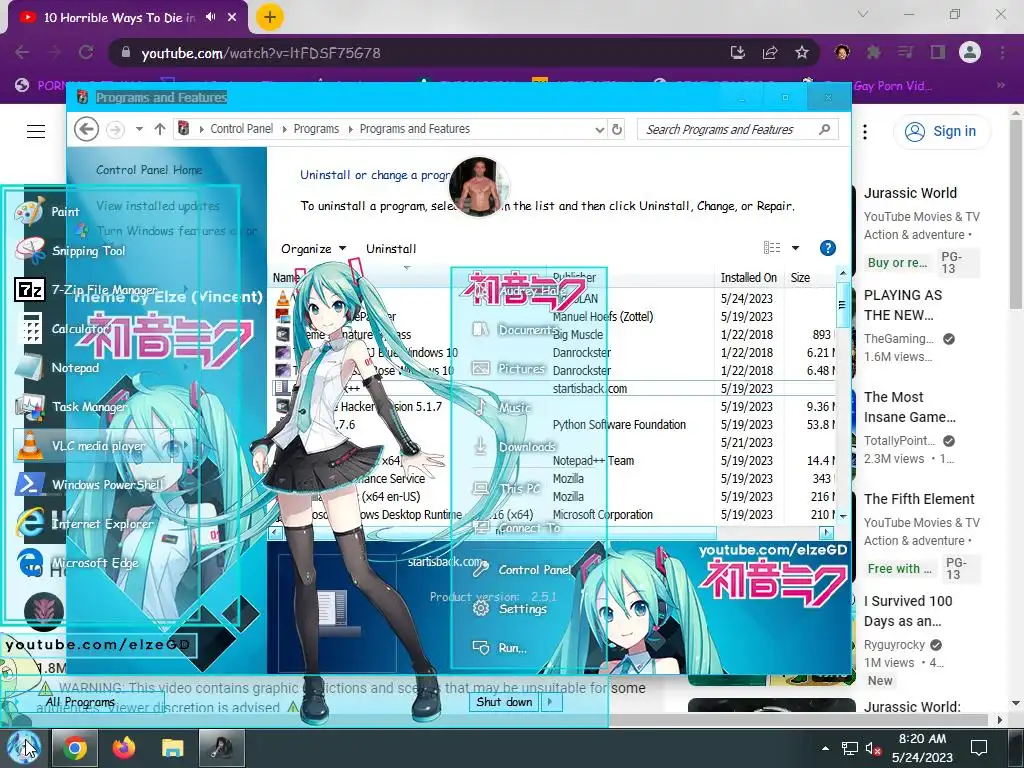Image resolution: width=1024 pixels, height=768 pixels.
Task: Click the install app icon in address bar
Action: point(738,52)
